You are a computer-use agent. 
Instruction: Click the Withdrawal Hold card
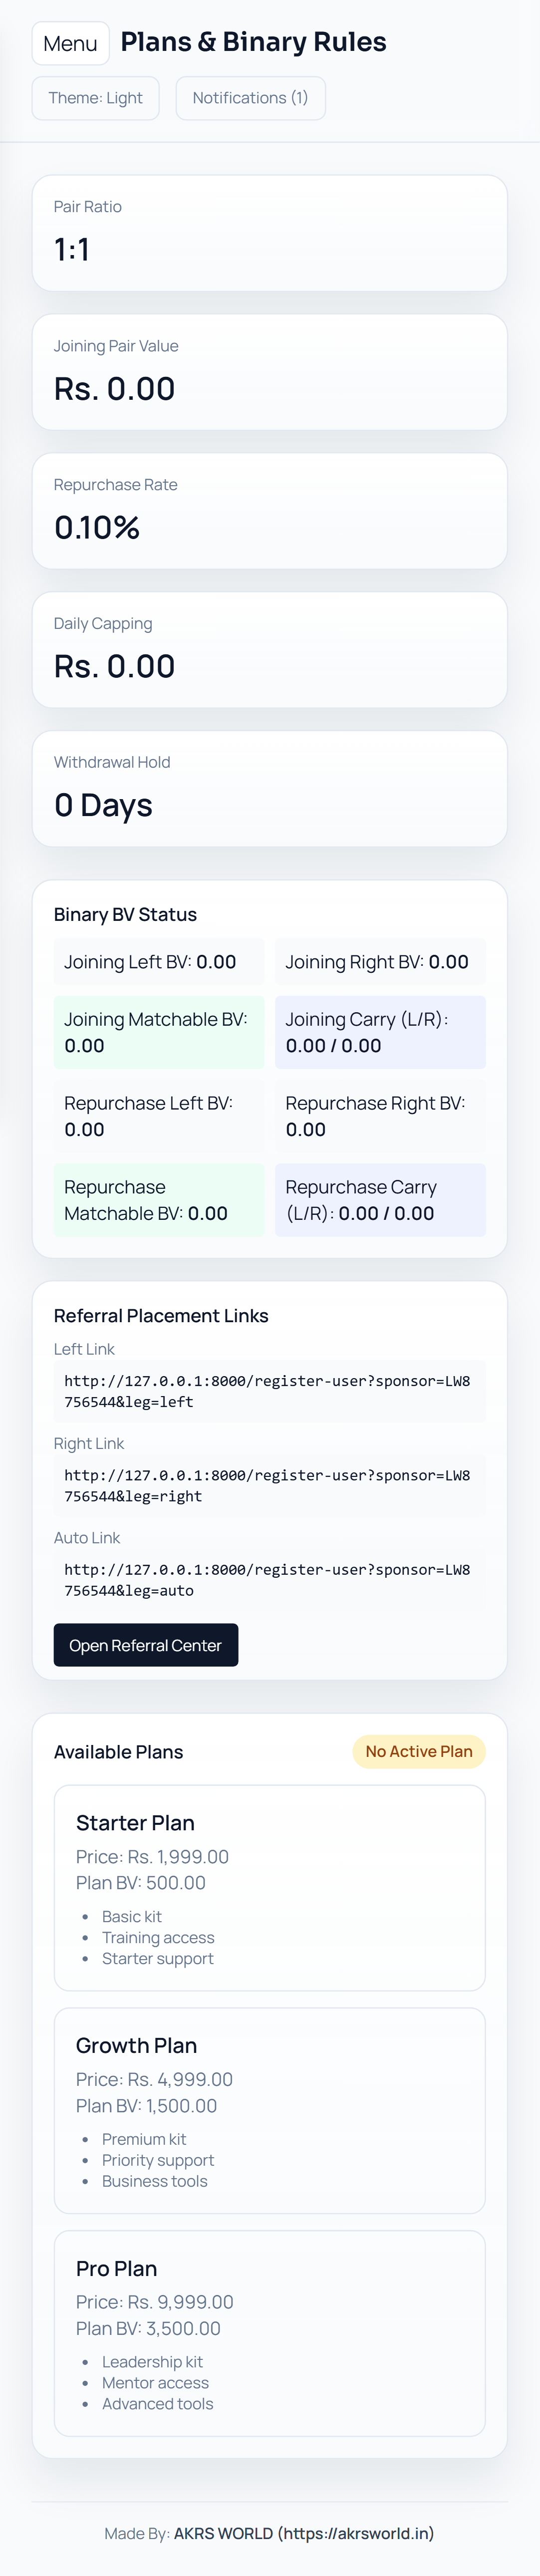coord(268,789)
